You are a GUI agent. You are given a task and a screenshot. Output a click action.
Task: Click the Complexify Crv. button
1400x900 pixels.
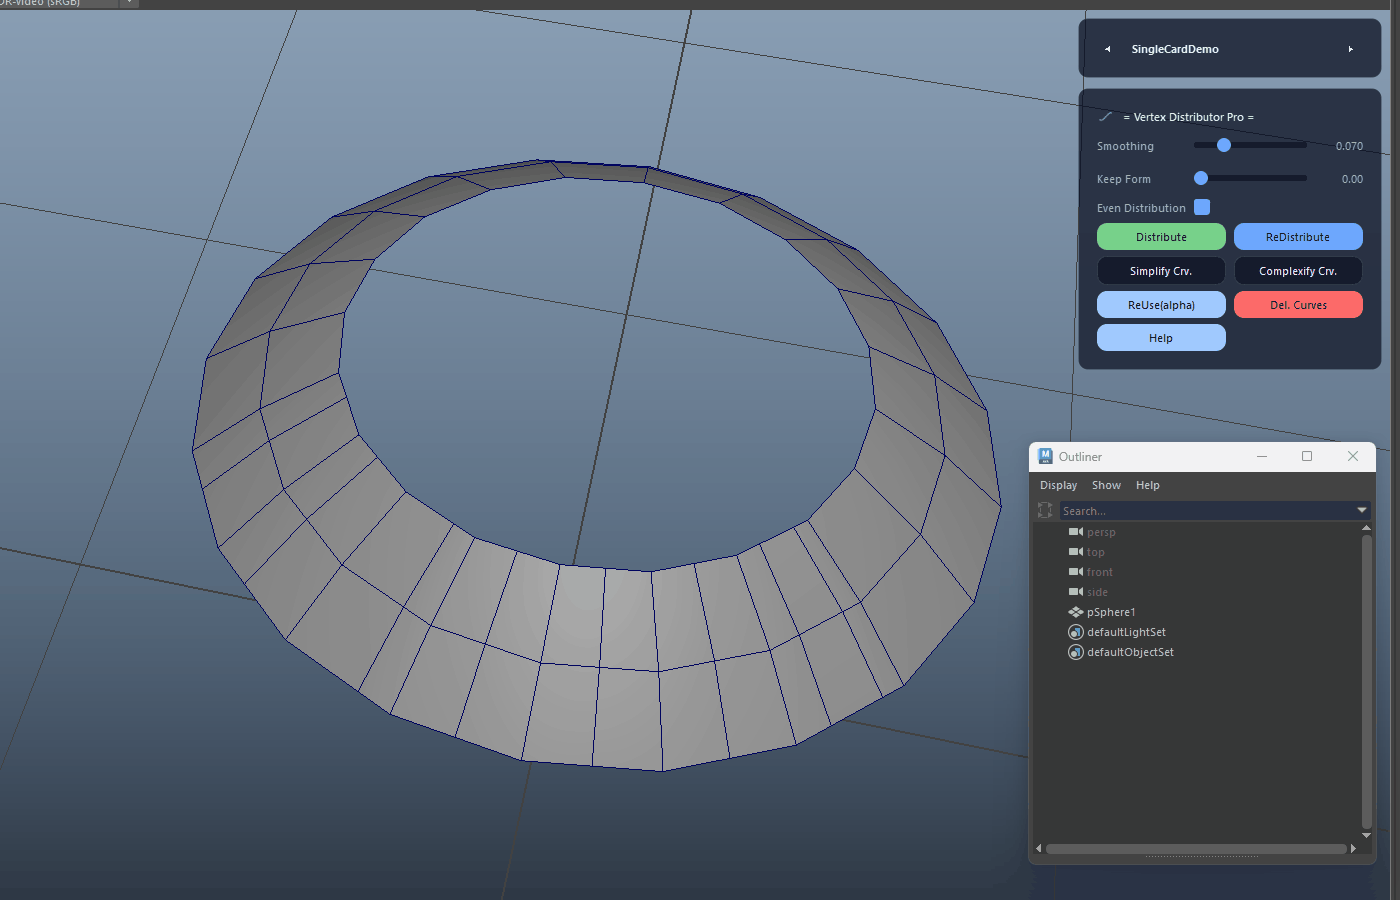point(1298,271)
